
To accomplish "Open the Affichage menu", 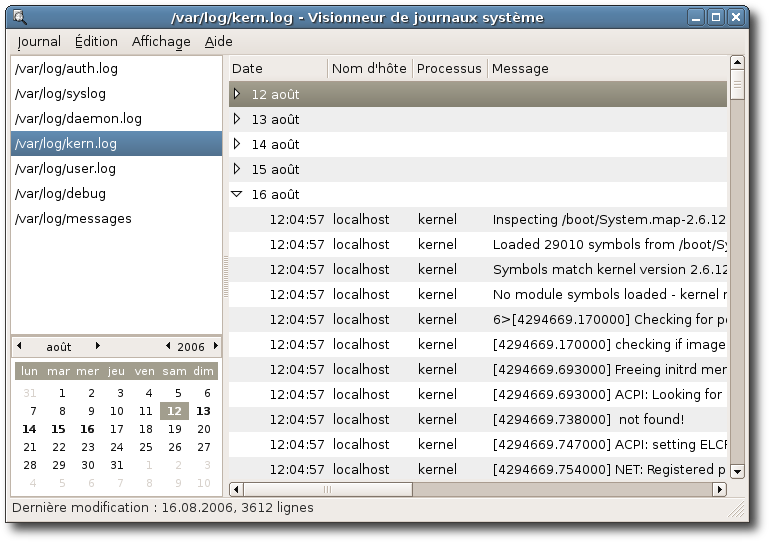I will 161,42.
